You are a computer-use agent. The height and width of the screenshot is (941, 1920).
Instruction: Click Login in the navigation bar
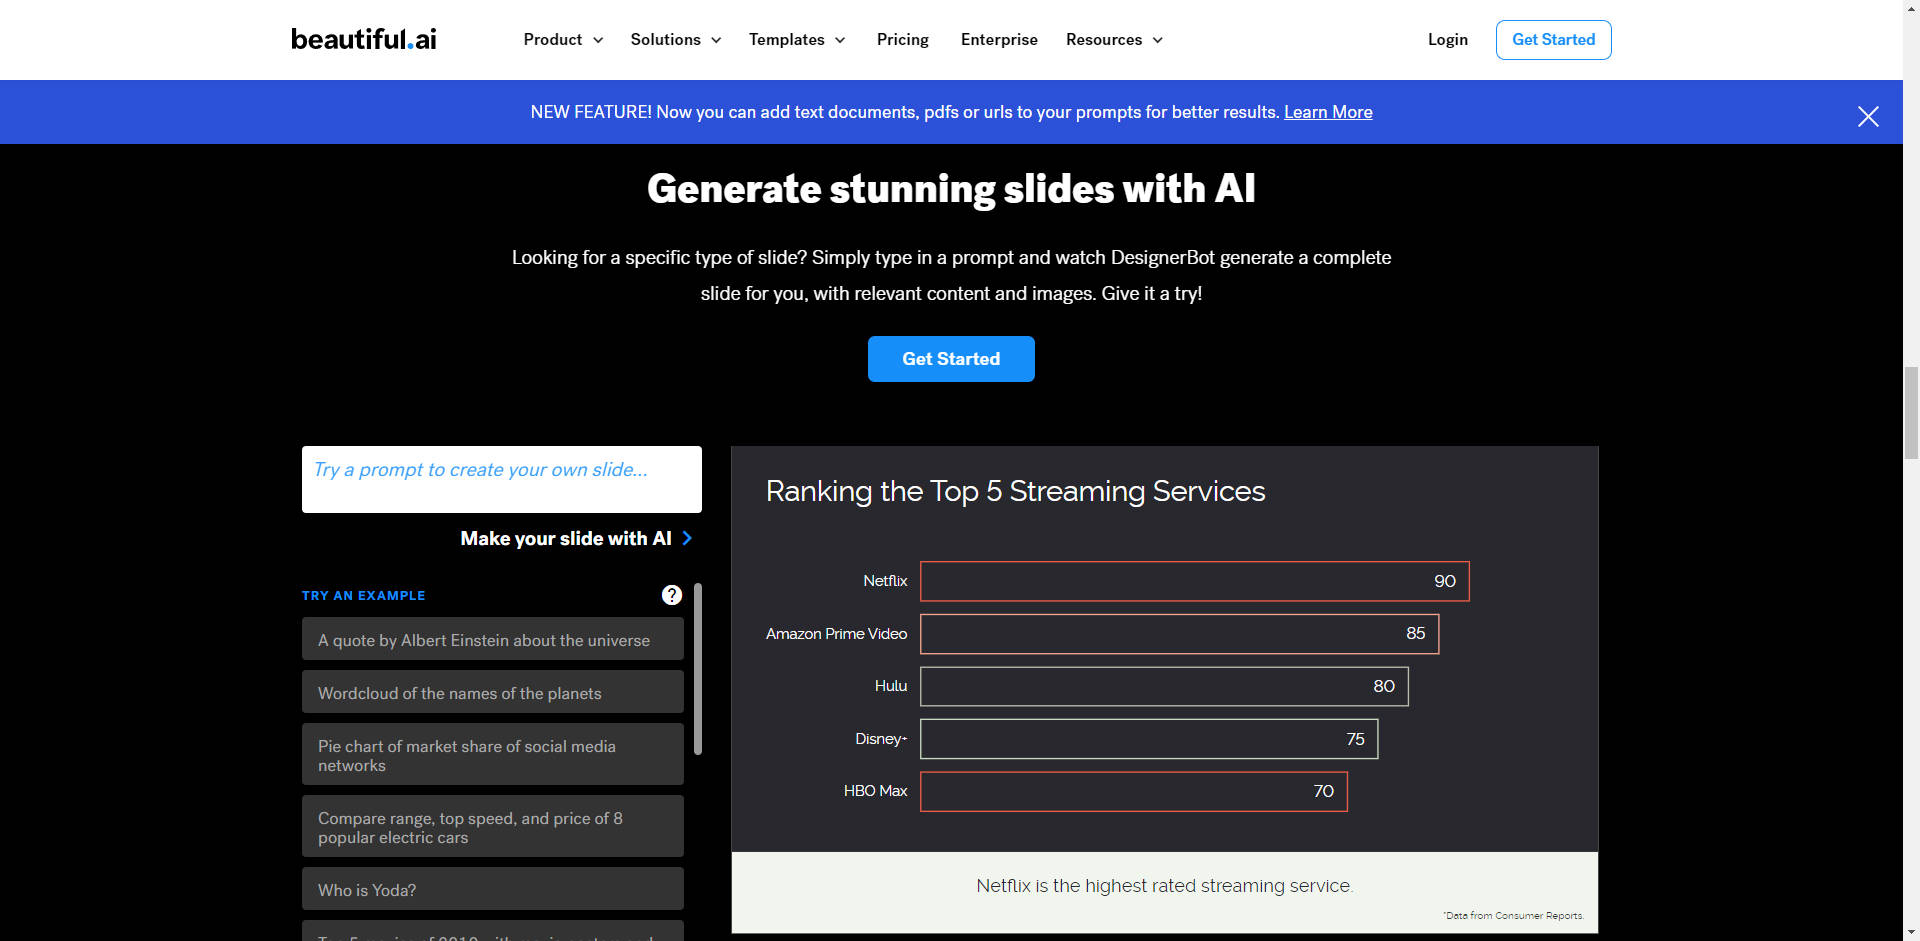point(1447,39)
